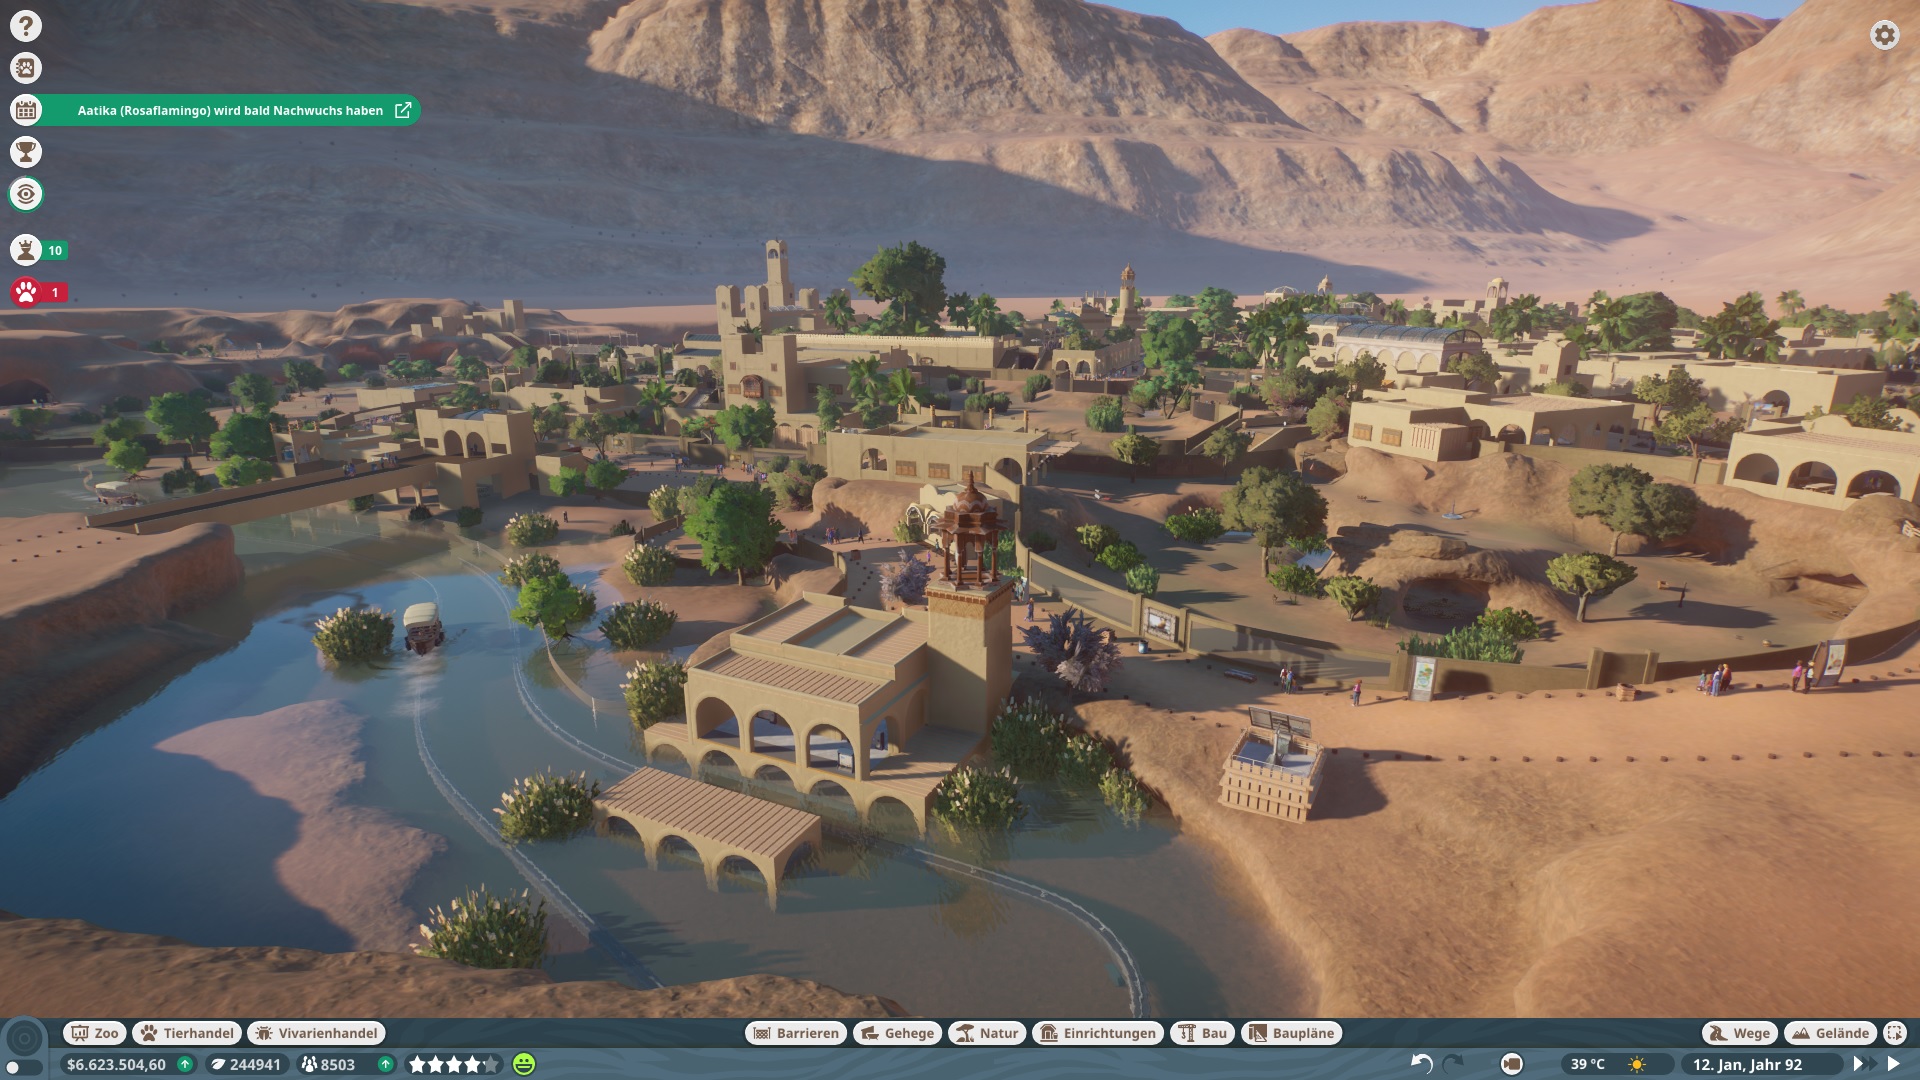
Task: Open the camera mode icon
Action: point(1512,1064)
